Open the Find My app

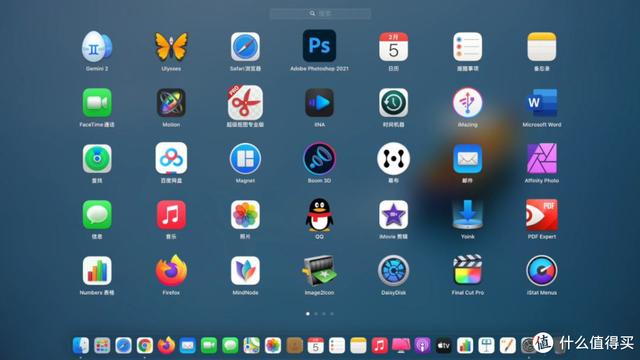97,158
